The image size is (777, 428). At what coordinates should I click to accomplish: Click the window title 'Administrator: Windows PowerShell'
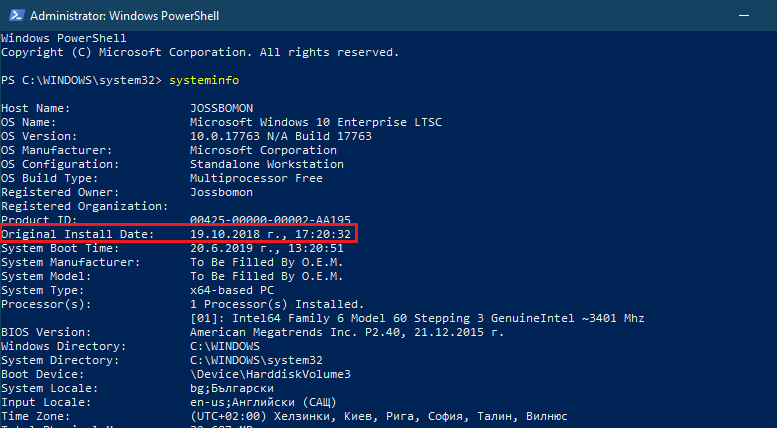[x=124, y=16]
